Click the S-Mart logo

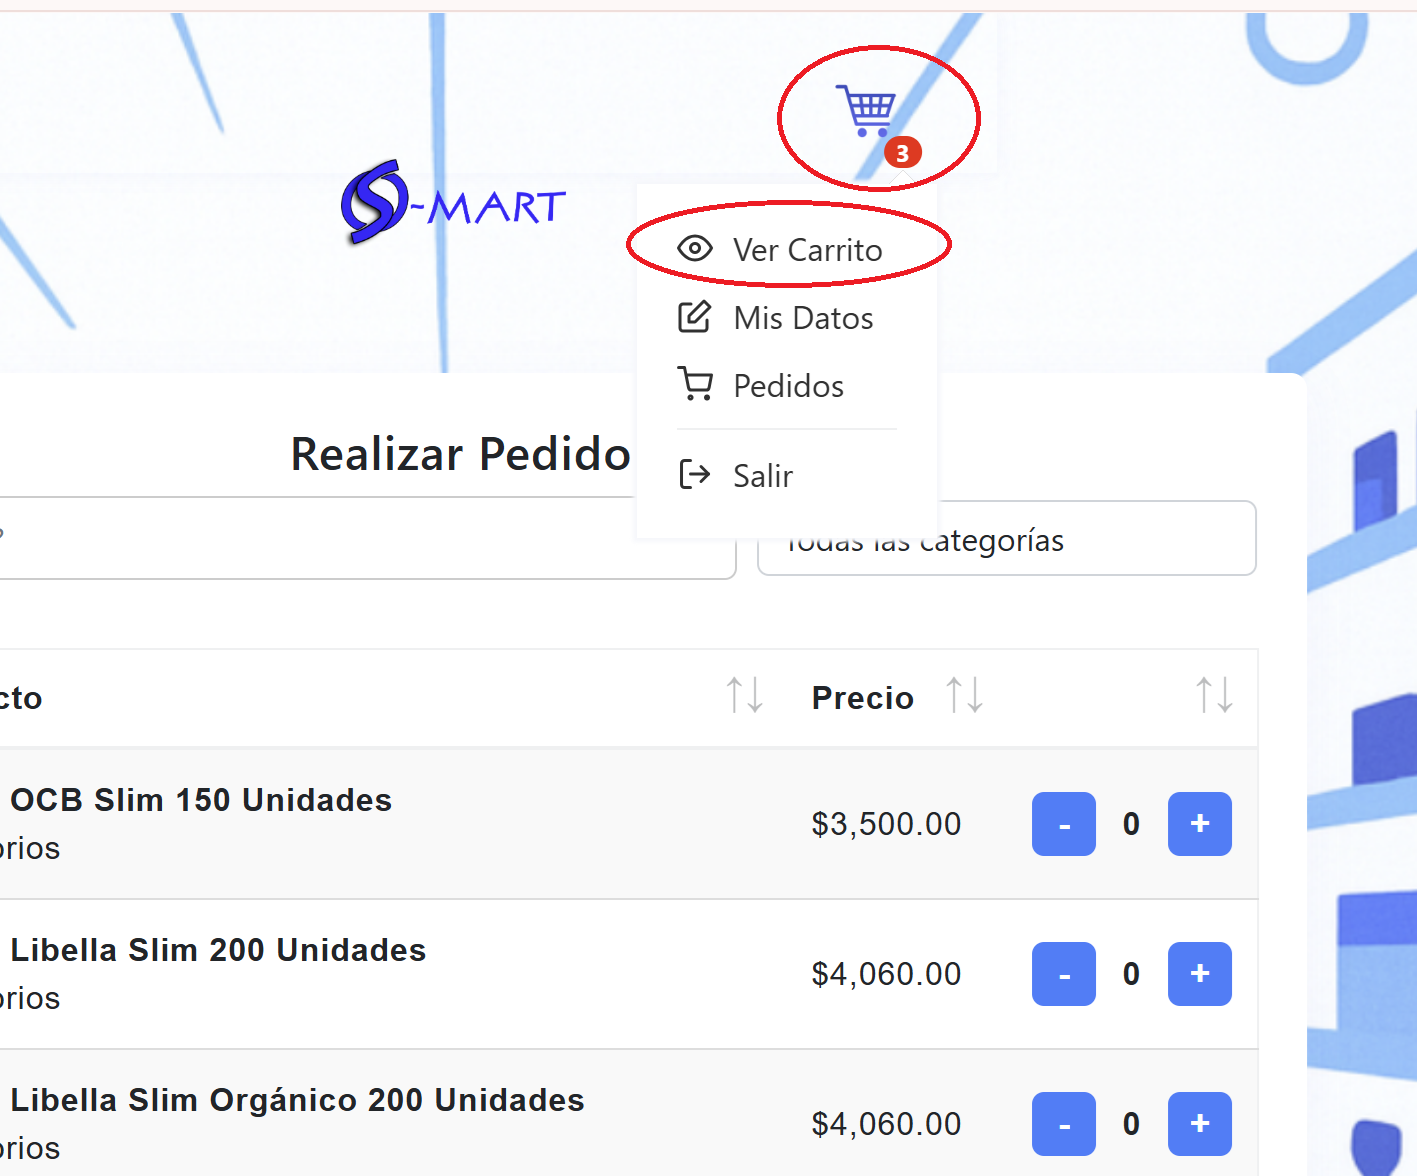pos(453,202)
